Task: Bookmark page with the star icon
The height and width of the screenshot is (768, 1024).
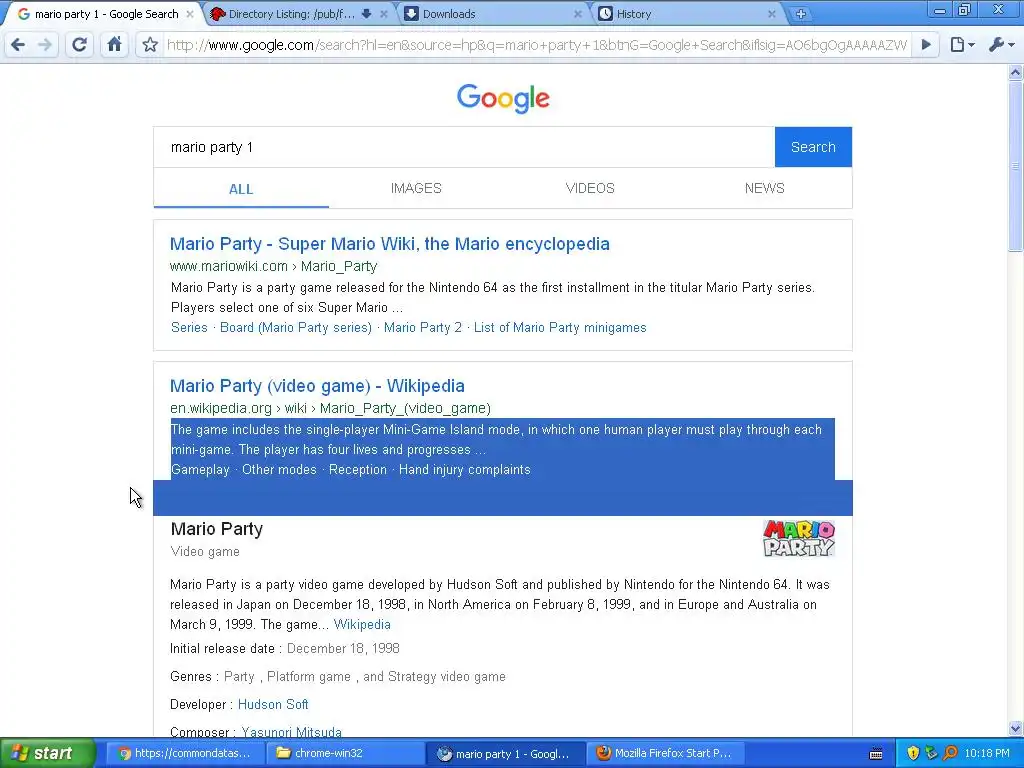Action: click(x=150, y=44)
